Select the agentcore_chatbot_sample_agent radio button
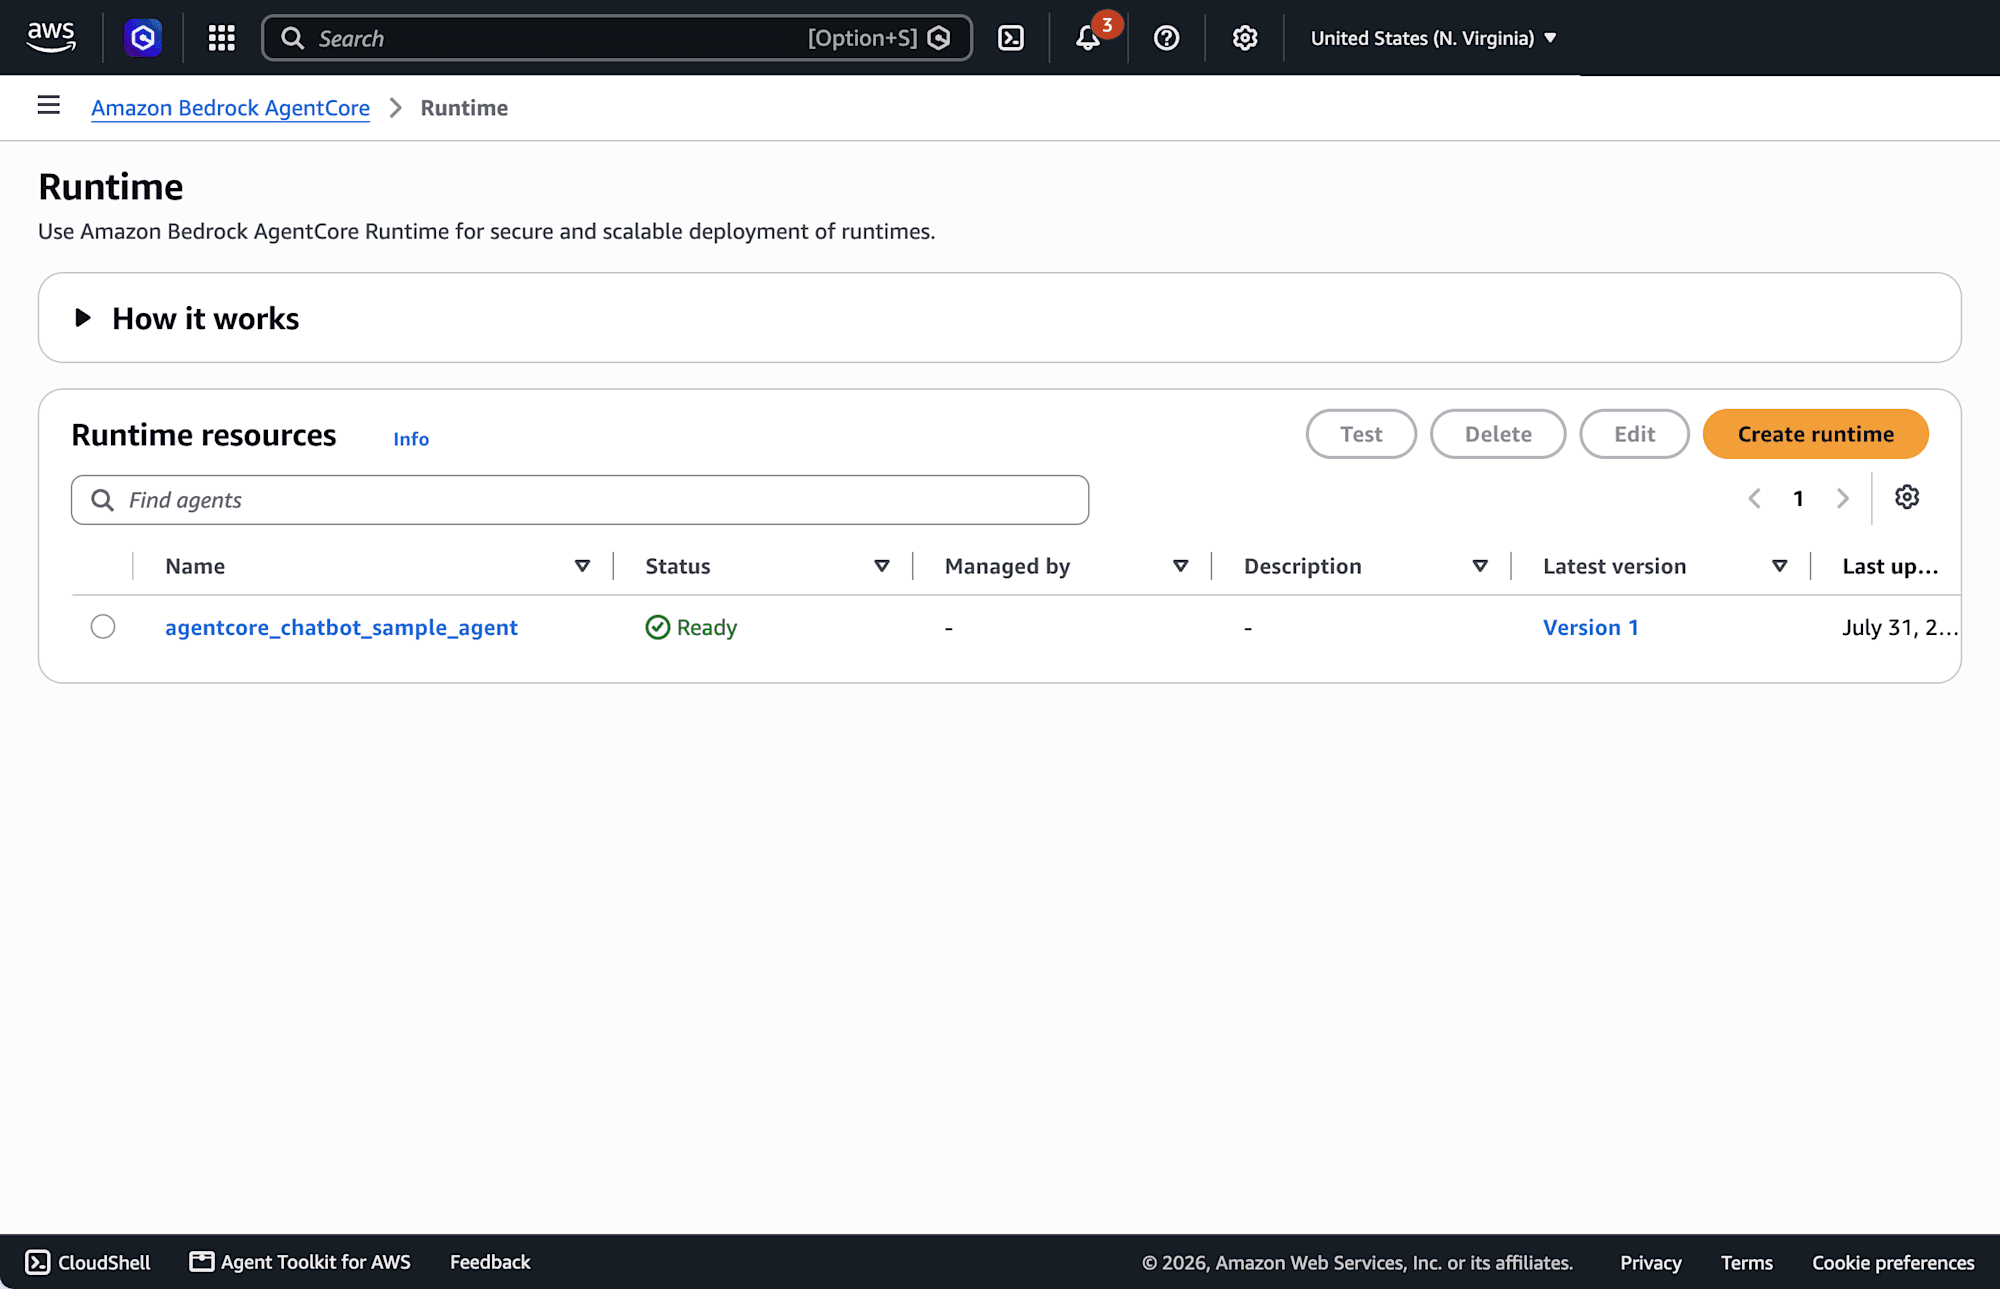Image resolution: width=2000 pixels, height=1289 pixels. tap(103, 627)
